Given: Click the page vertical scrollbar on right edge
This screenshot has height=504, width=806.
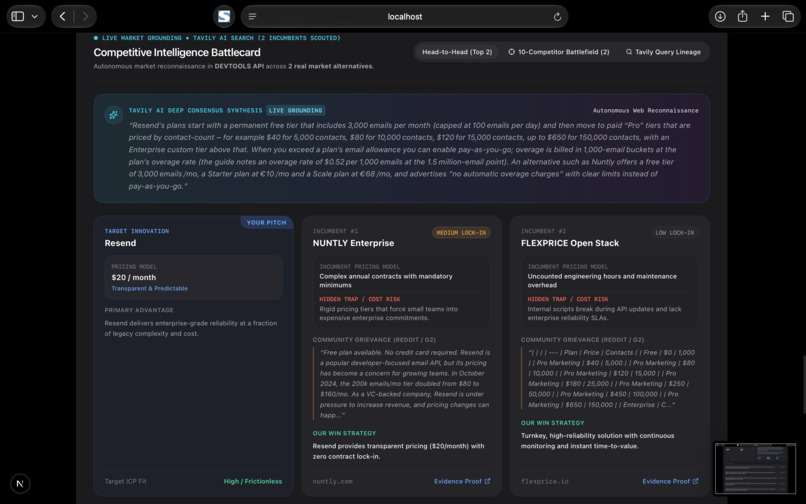Looking at the screenshot, I should (804, 384).
